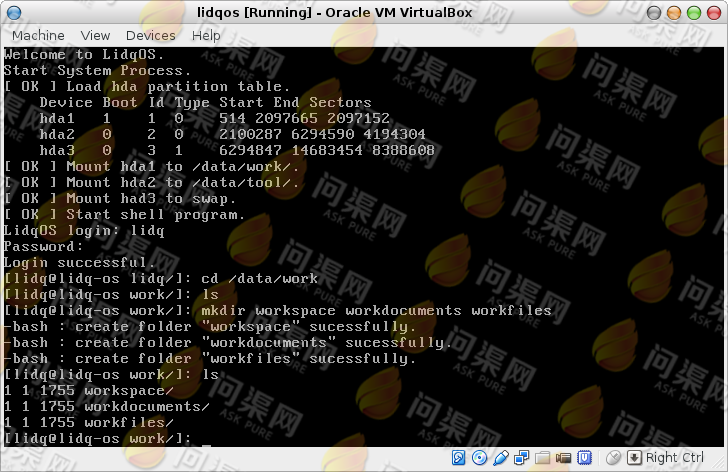The image size is (728, 472).
Task: Click the '1755 workdocuments/' listing row
Action: [107, 407]
